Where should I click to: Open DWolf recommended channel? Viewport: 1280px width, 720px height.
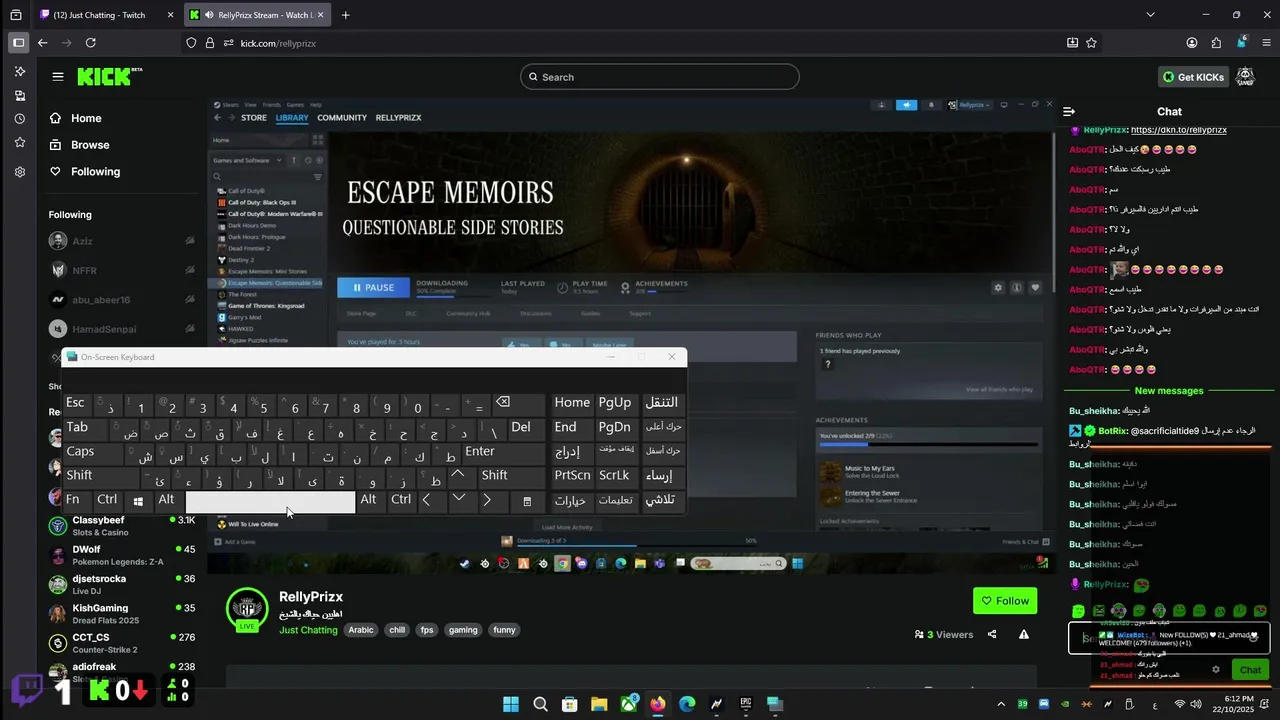pyautogui.click(x=120, y=555)
